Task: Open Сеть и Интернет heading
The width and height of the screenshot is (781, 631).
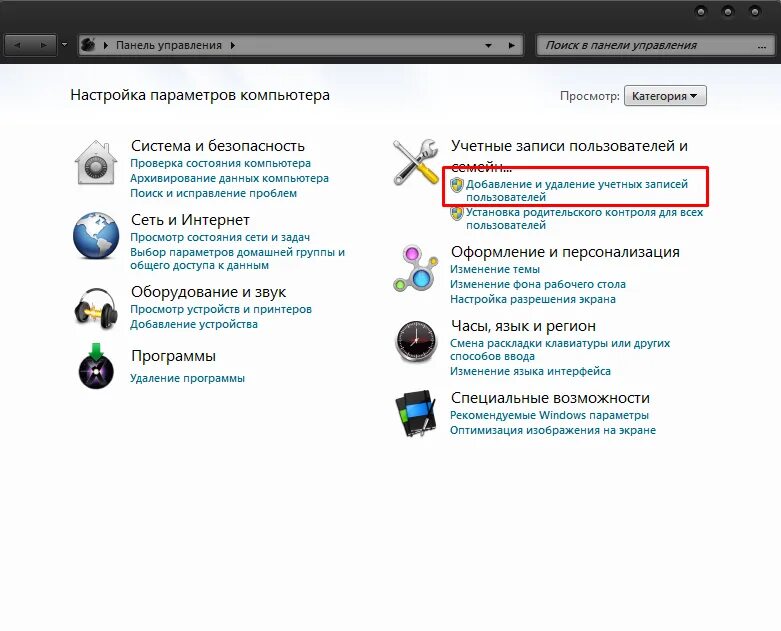Action: pos(190,220)
